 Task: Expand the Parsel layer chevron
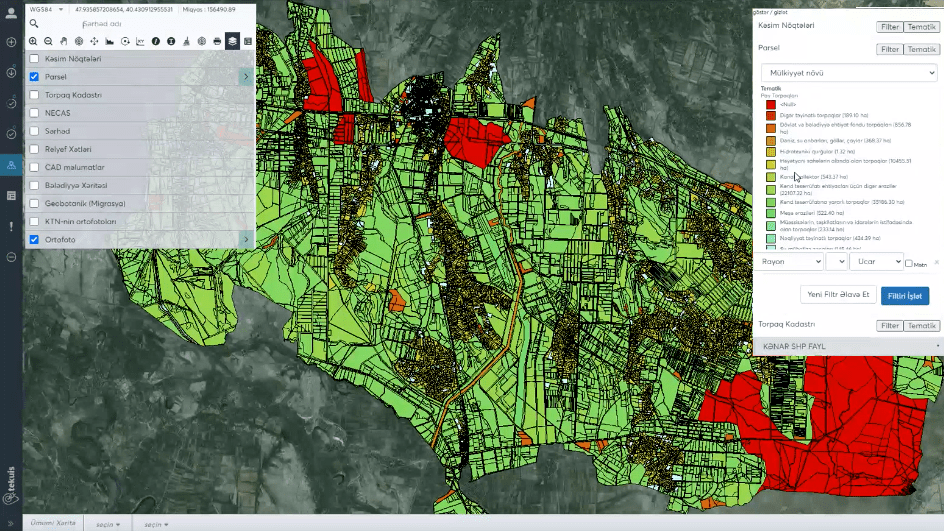(x=246, y=76)
